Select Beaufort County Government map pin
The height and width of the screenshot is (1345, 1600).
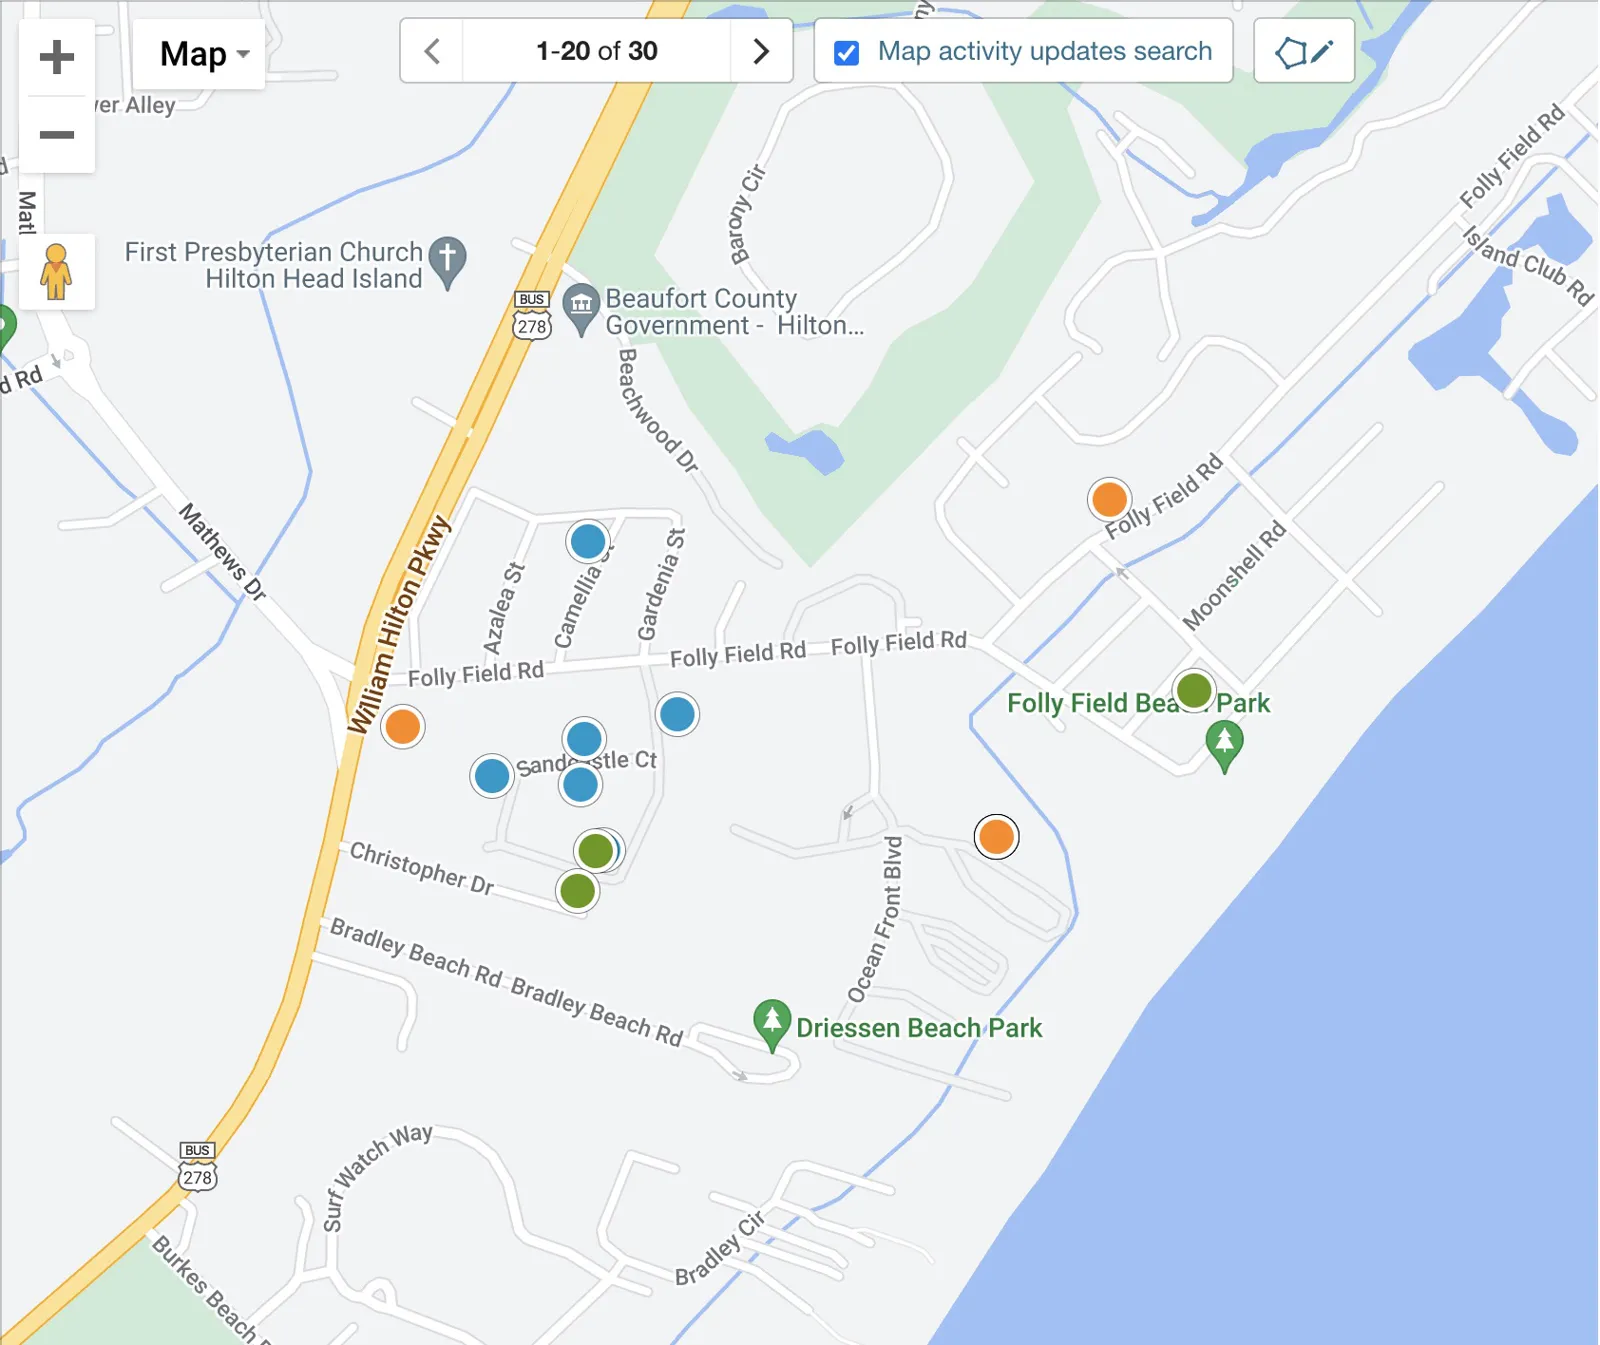[581, 309]
